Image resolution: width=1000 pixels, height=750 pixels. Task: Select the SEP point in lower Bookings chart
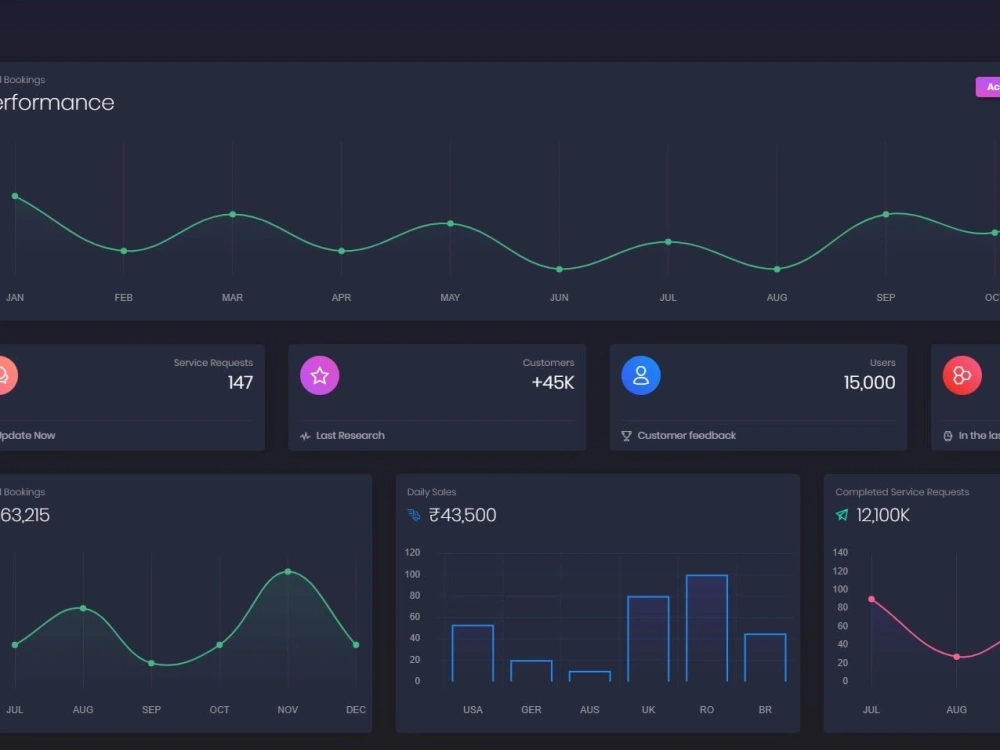point(151,663)
